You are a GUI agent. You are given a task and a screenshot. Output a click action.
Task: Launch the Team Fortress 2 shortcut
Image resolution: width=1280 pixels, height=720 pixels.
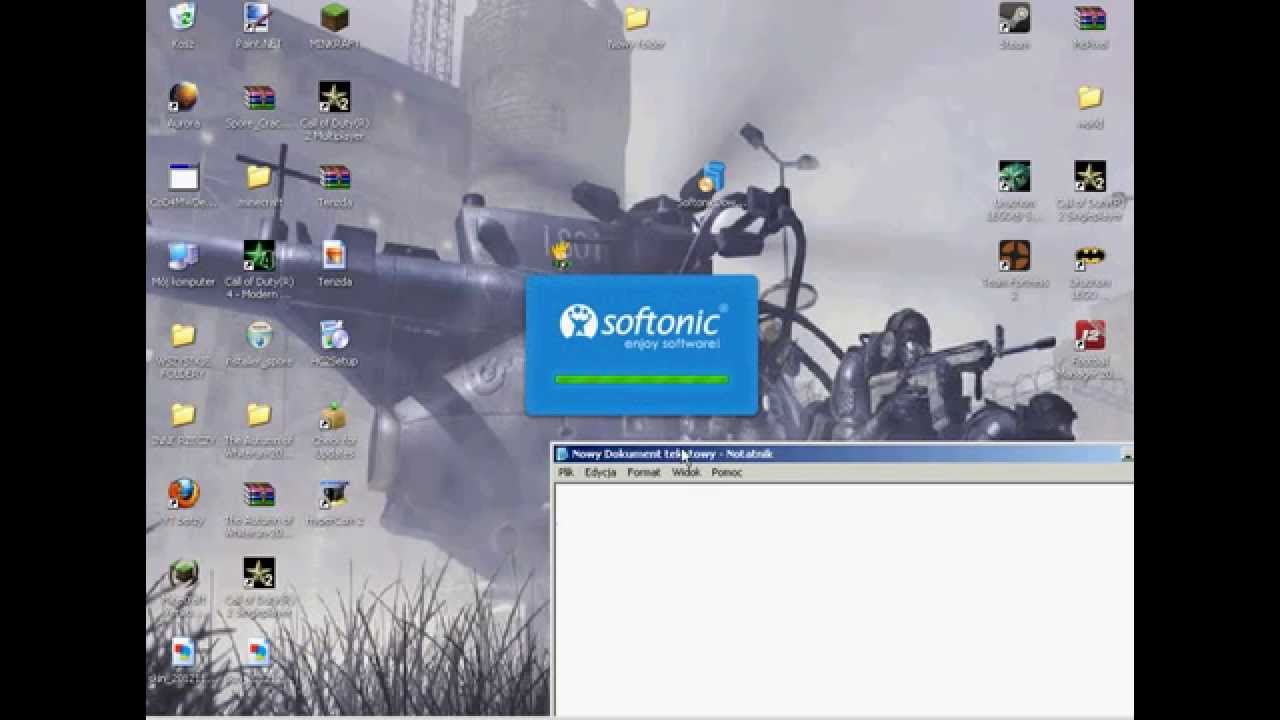click(1014, 256)
